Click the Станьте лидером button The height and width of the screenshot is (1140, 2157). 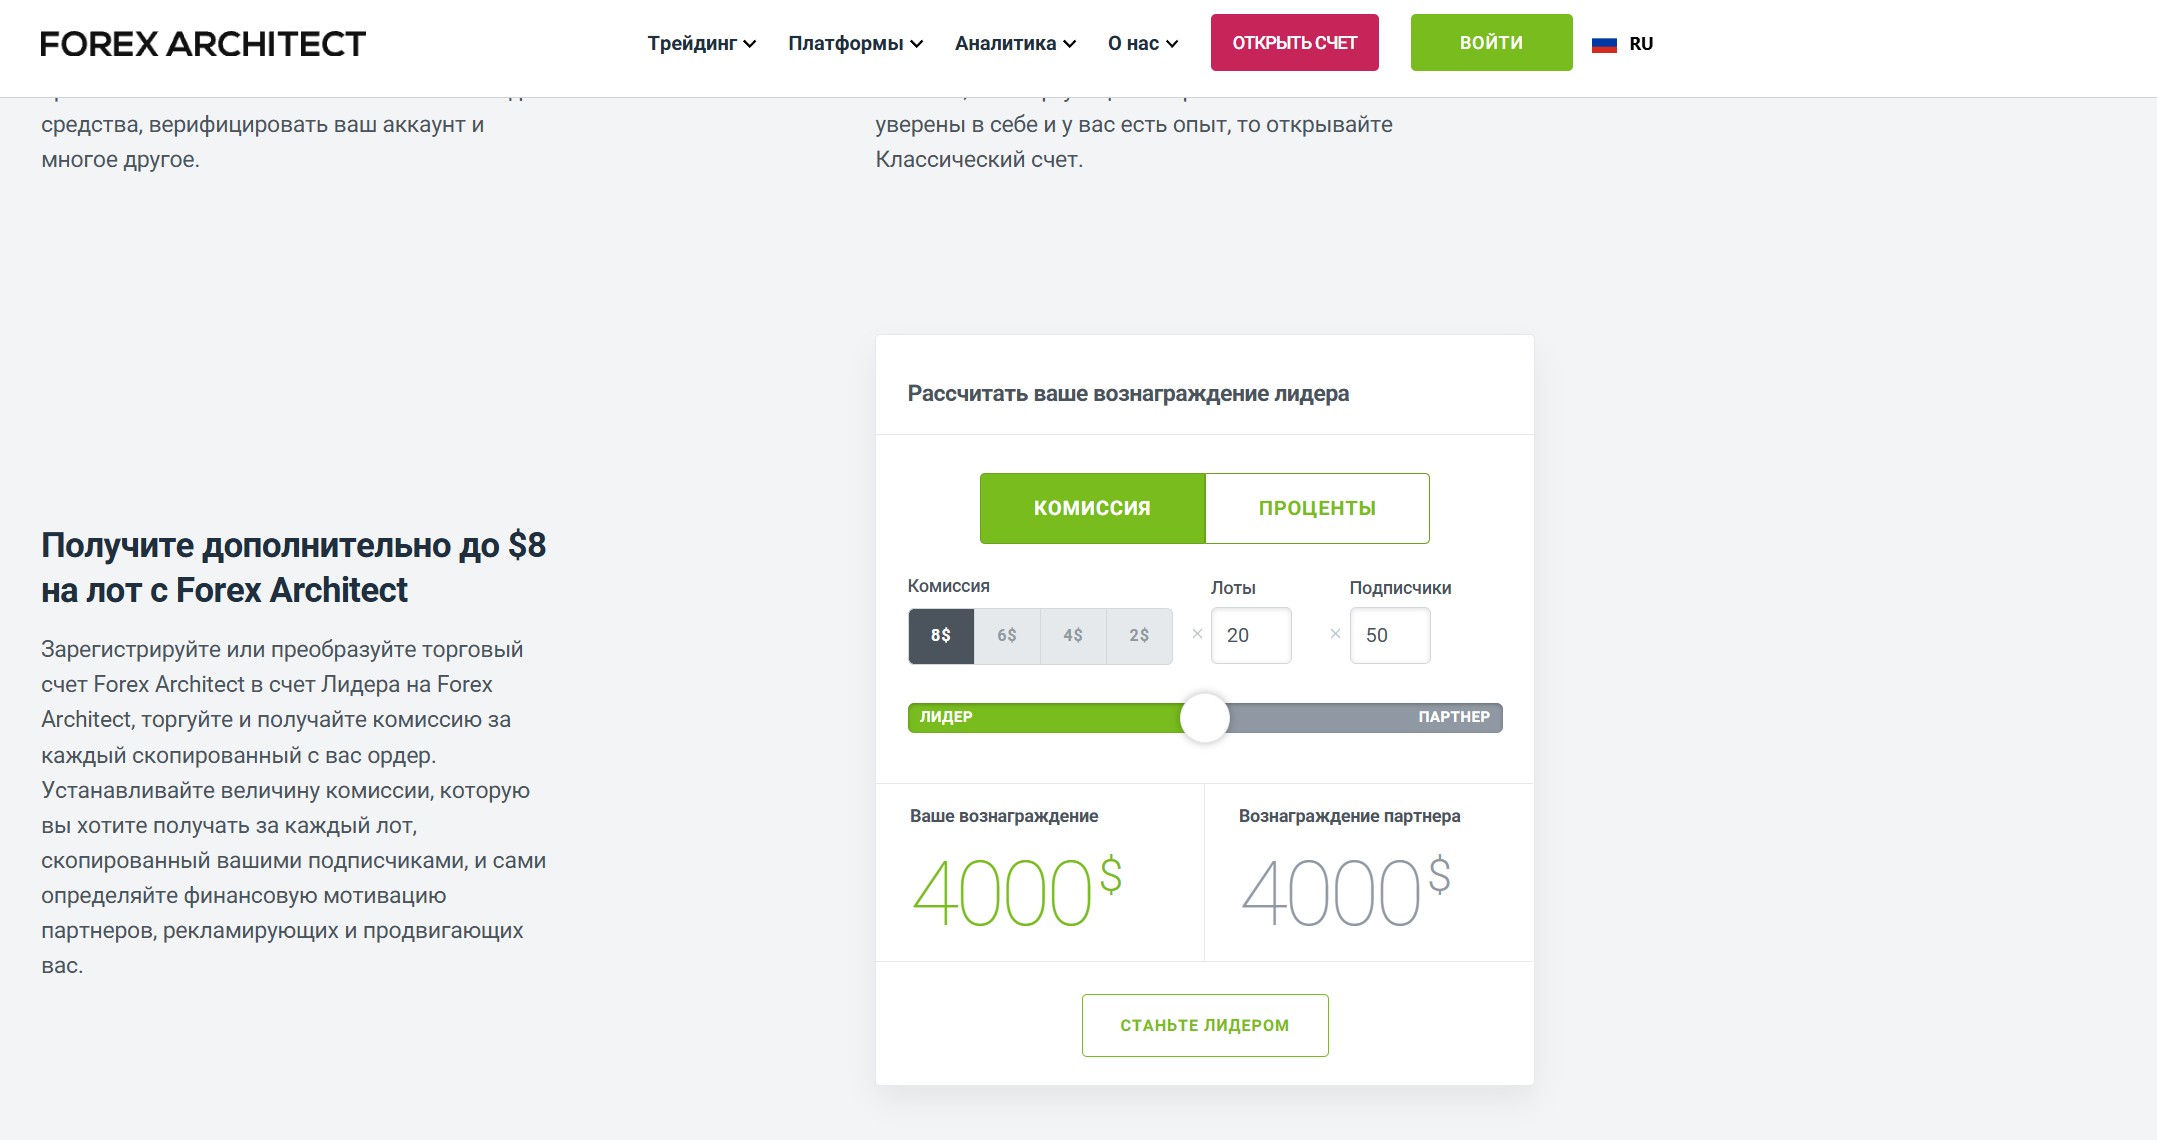1204,1025
